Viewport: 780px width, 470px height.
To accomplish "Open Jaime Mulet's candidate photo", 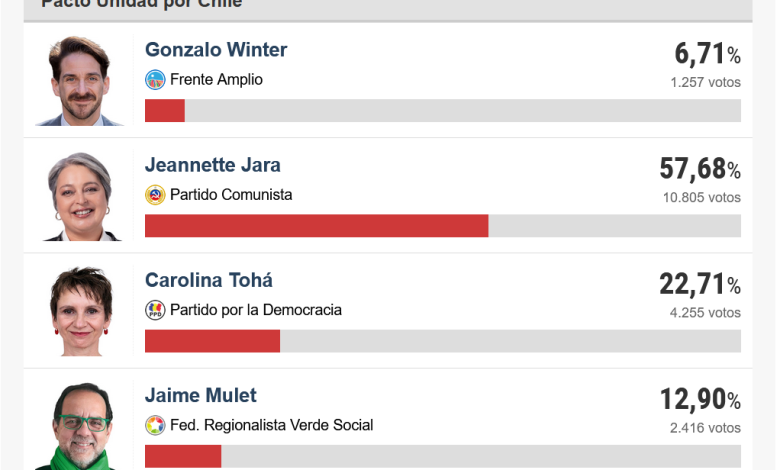I will (x=80, y=426).
